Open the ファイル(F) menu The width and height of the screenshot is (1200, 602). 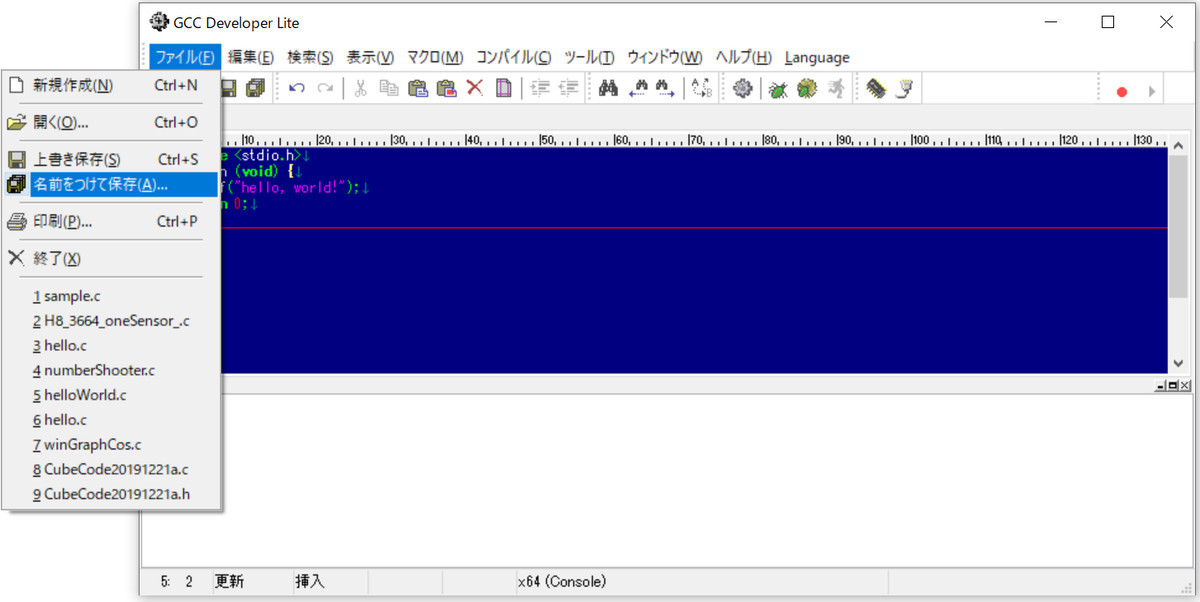(185, 57)
